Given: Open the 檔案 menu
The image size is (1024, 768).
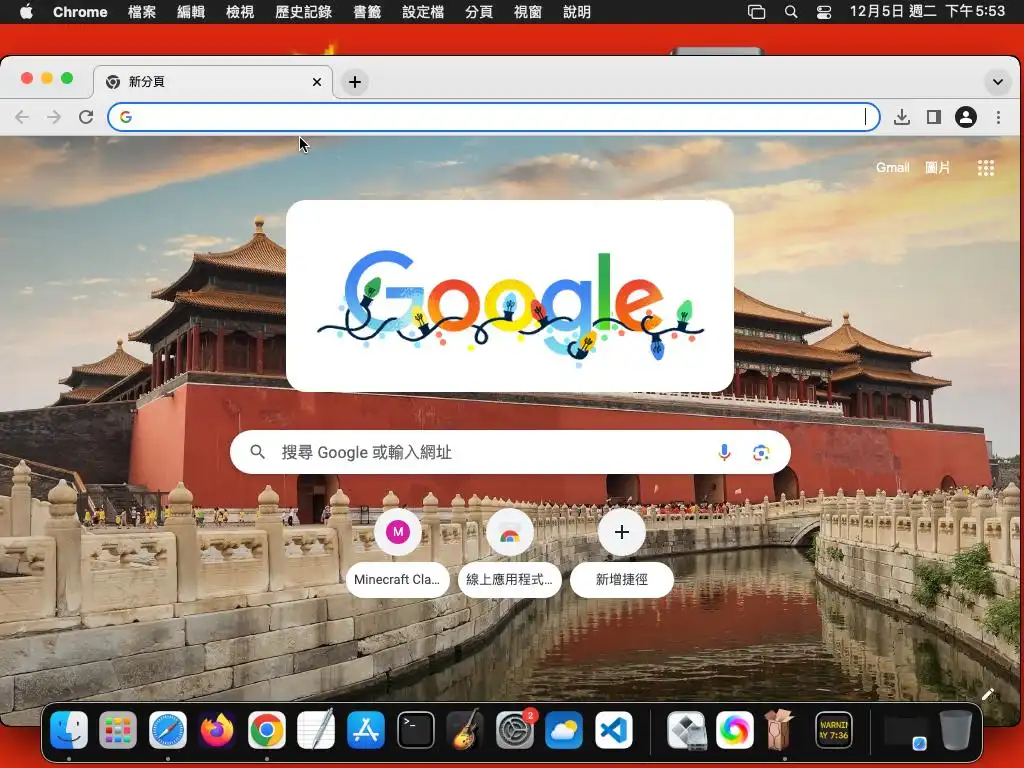Looking at the screenshot, I should 142,12.
